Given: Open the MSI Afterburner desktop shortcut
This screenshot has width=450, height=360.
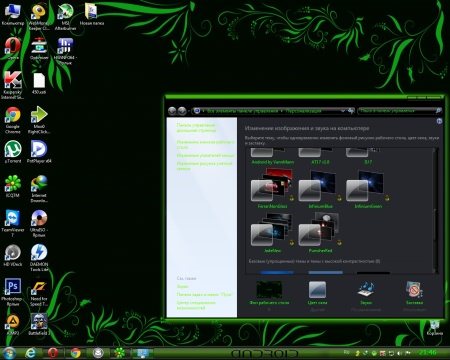Looking at the screenshot, I should click(65, 17).
